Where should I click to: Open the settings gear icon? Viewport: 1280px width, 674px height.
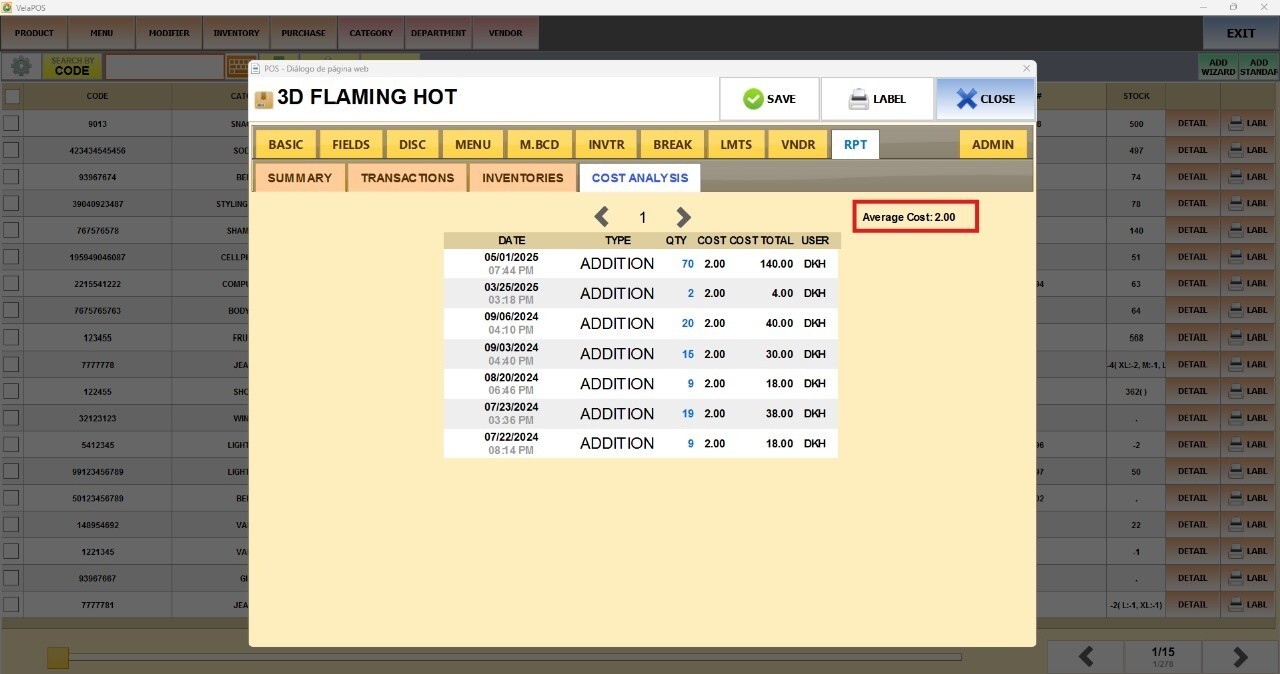pos(20,67)
